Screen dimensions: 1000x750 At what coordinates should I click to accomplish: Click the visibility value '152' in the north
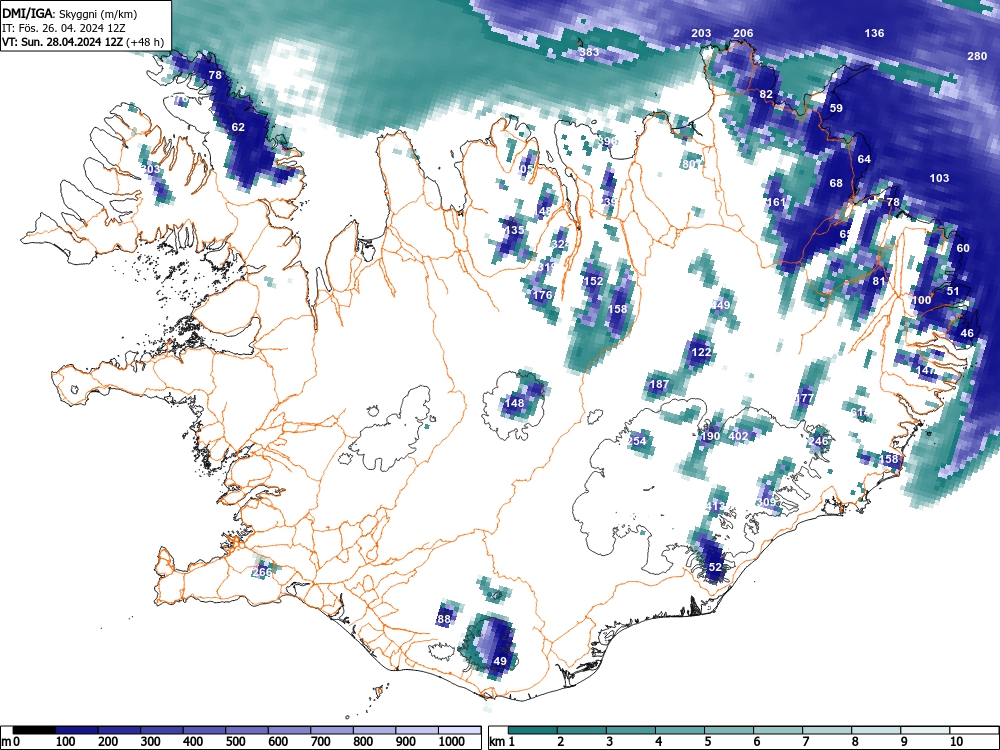593,281
